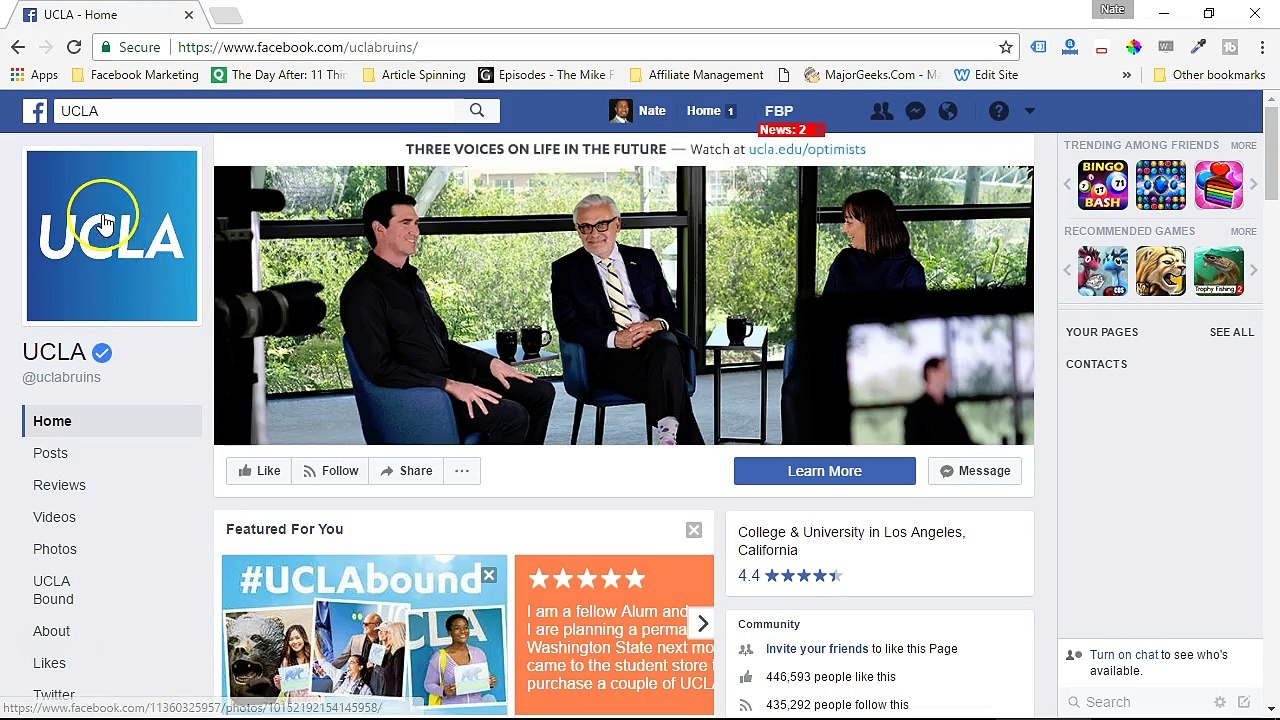The height and width of the screenshot is (720, 1280).
Task: Select Videos in the page sidebar
Action: click(54, 517)
